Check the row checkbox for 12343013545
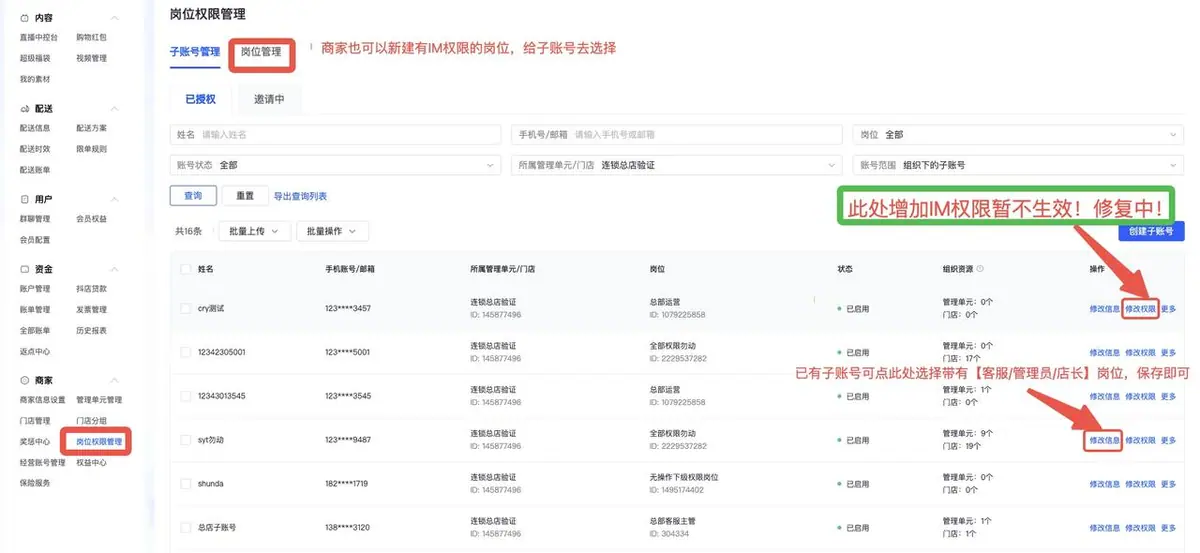This screenshot has width=1200, height=553. pyautogui.click(x=185, y=396)
